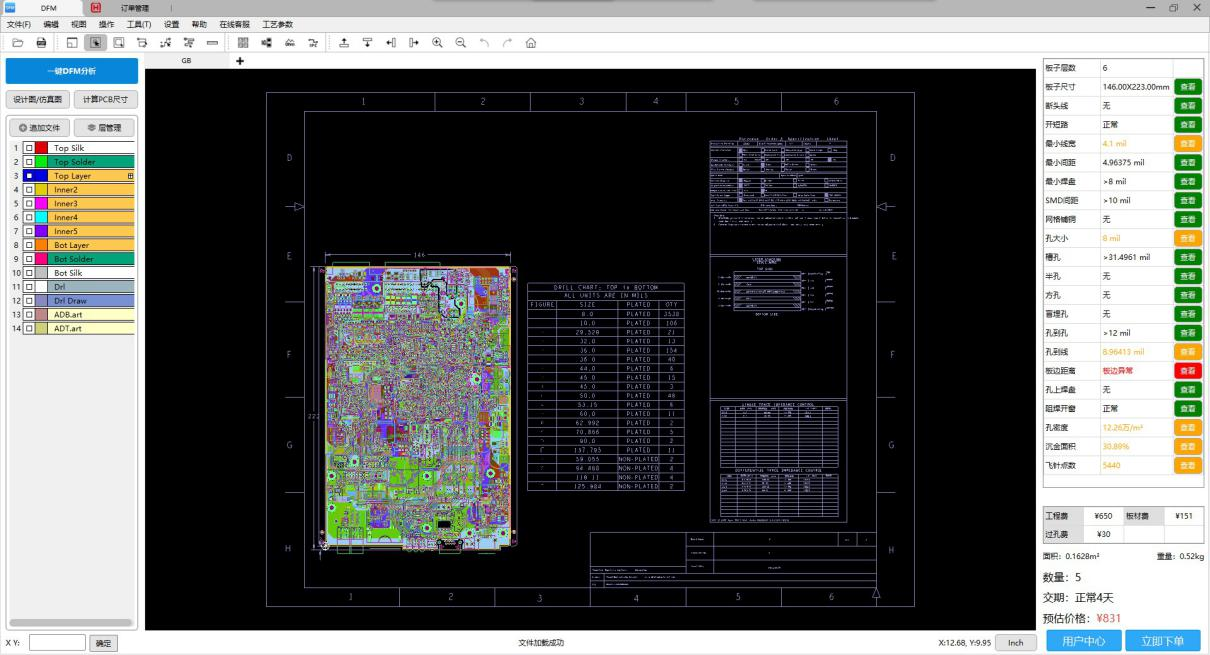Click the Top Solder green color swatch

pos(42,162)
